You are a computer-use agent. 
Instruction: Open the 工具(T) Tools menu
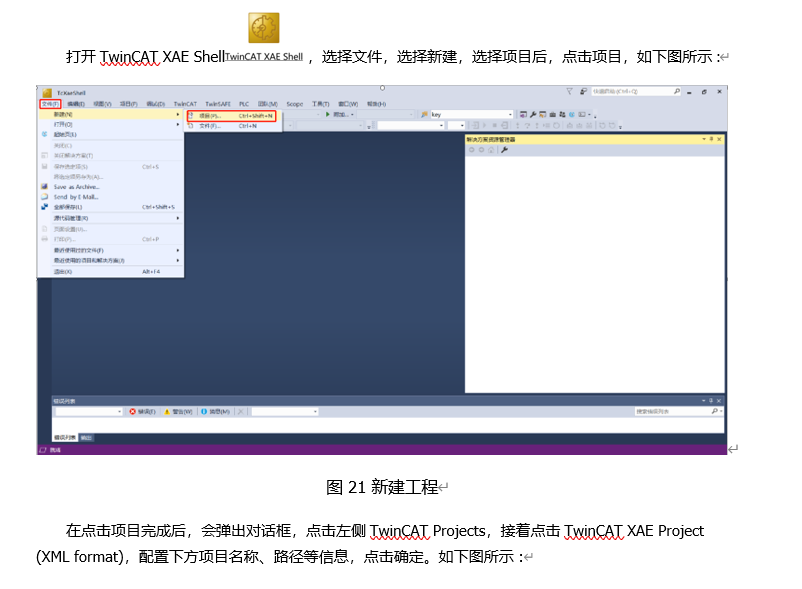321,104
